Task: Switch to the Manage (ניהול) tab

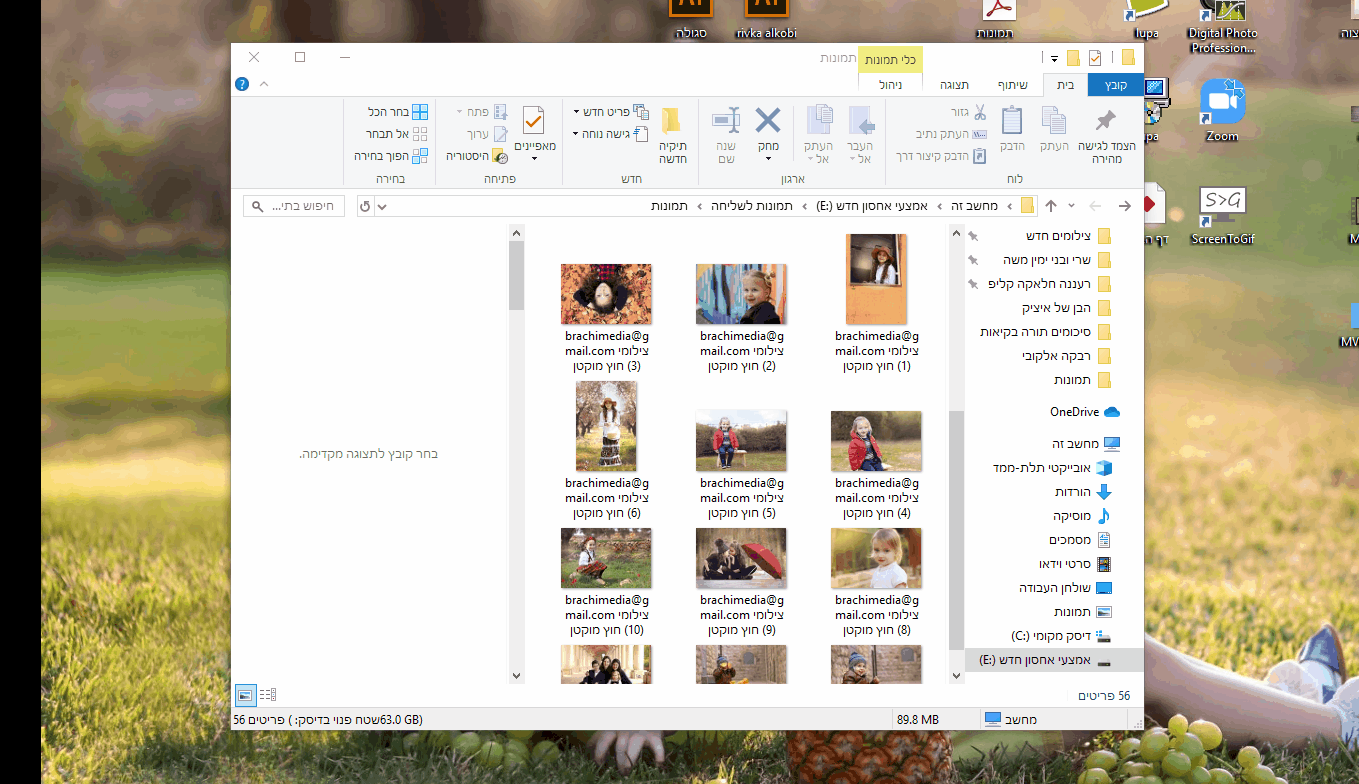Action: 892,85
